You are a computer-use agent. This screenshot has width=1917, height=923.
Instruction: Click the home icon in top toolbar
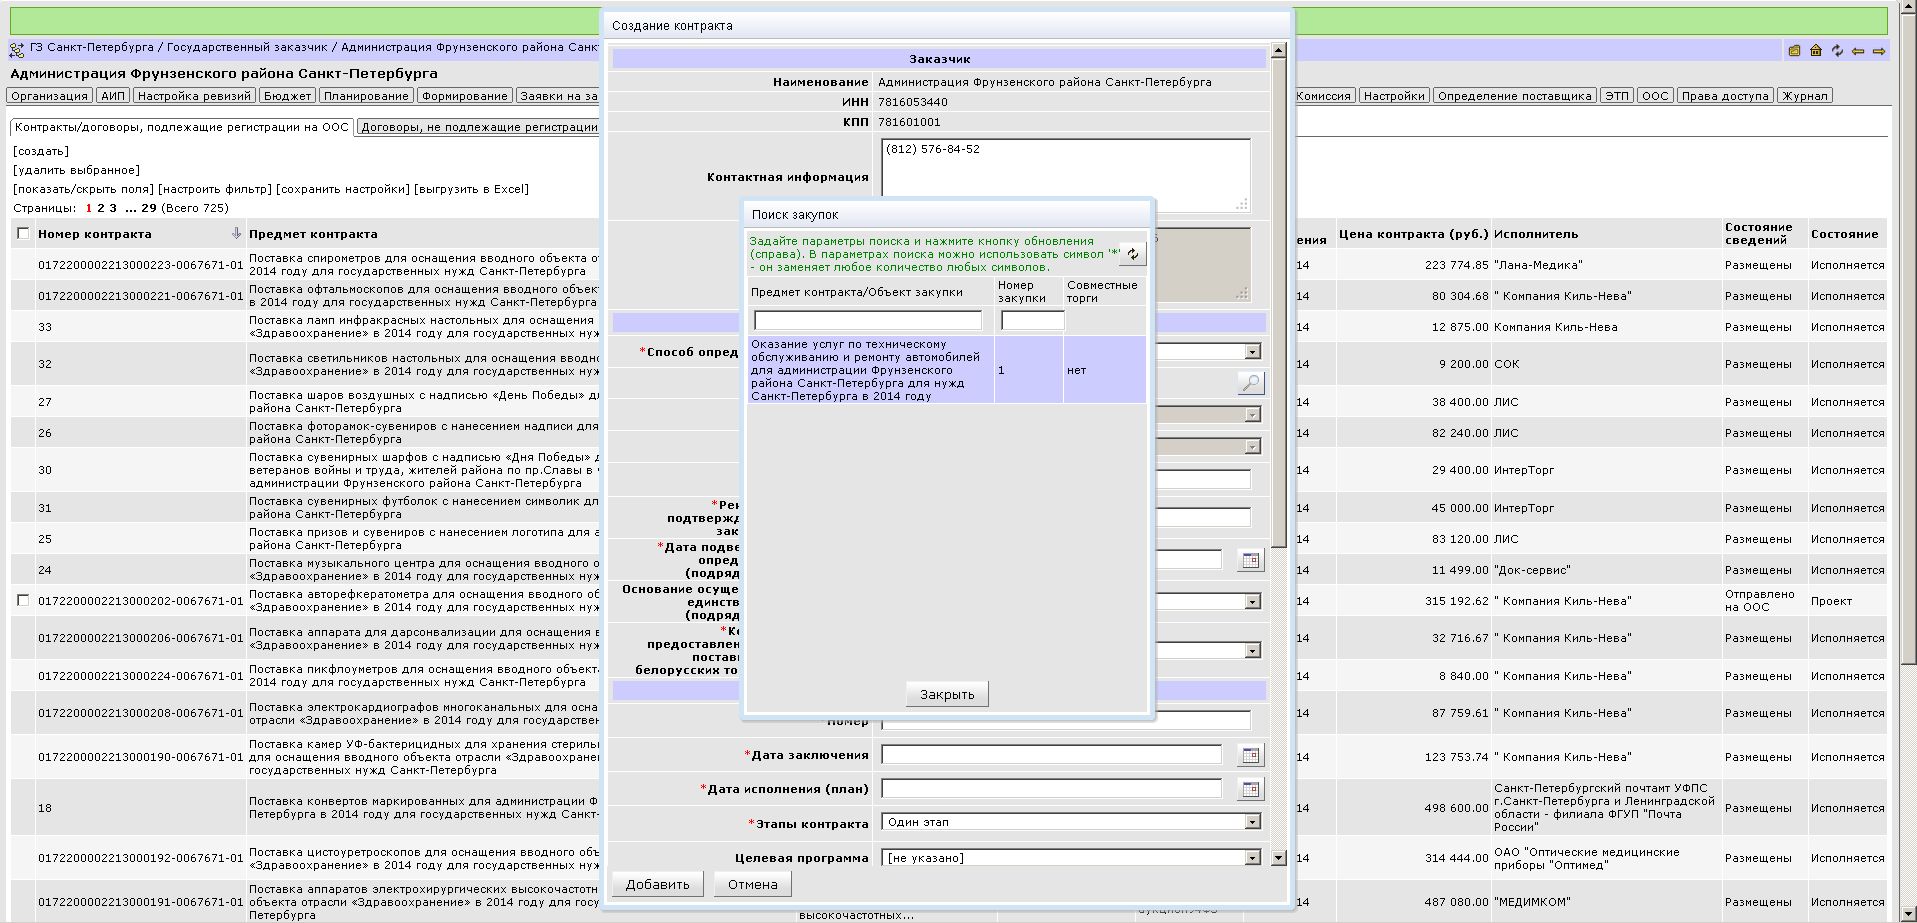click(x=1816, y=50)
